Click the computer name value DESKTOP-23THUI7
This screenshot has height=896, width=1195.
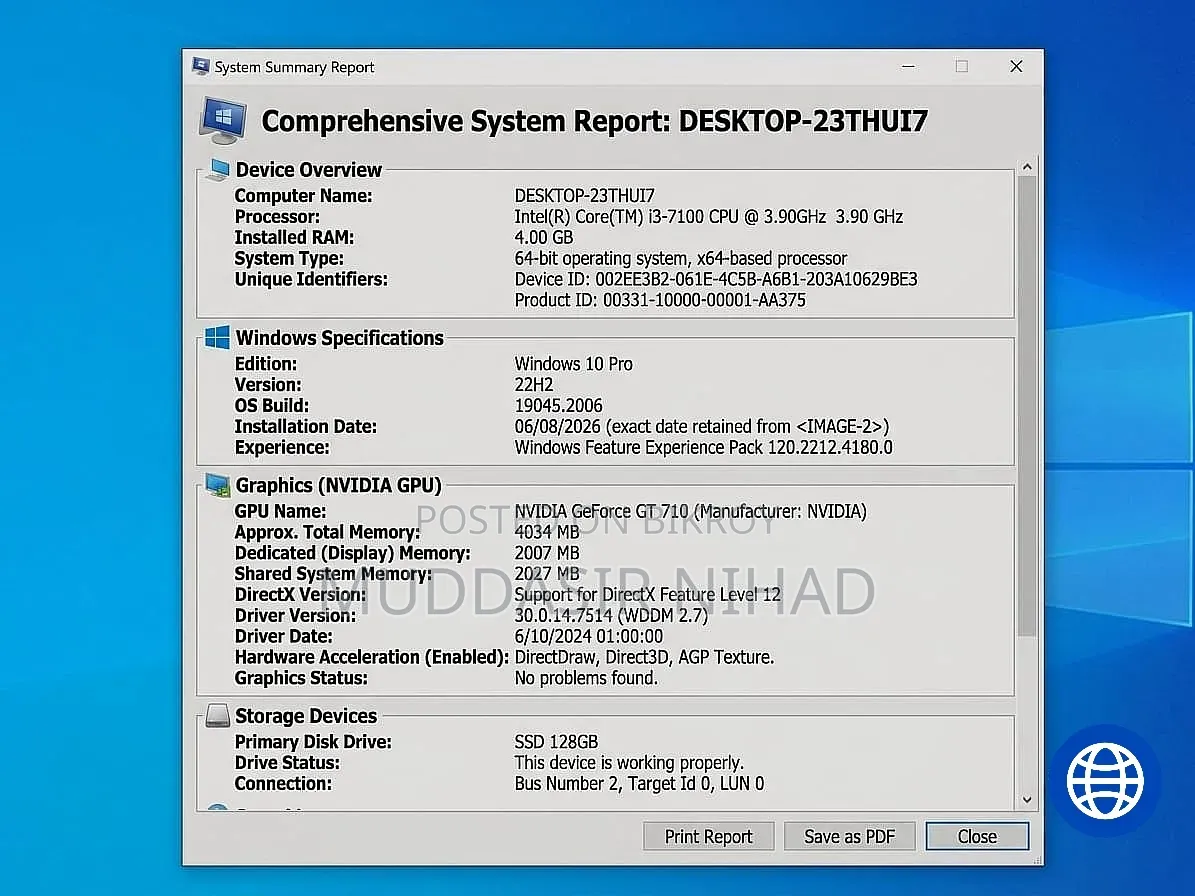tap(585, 196)
